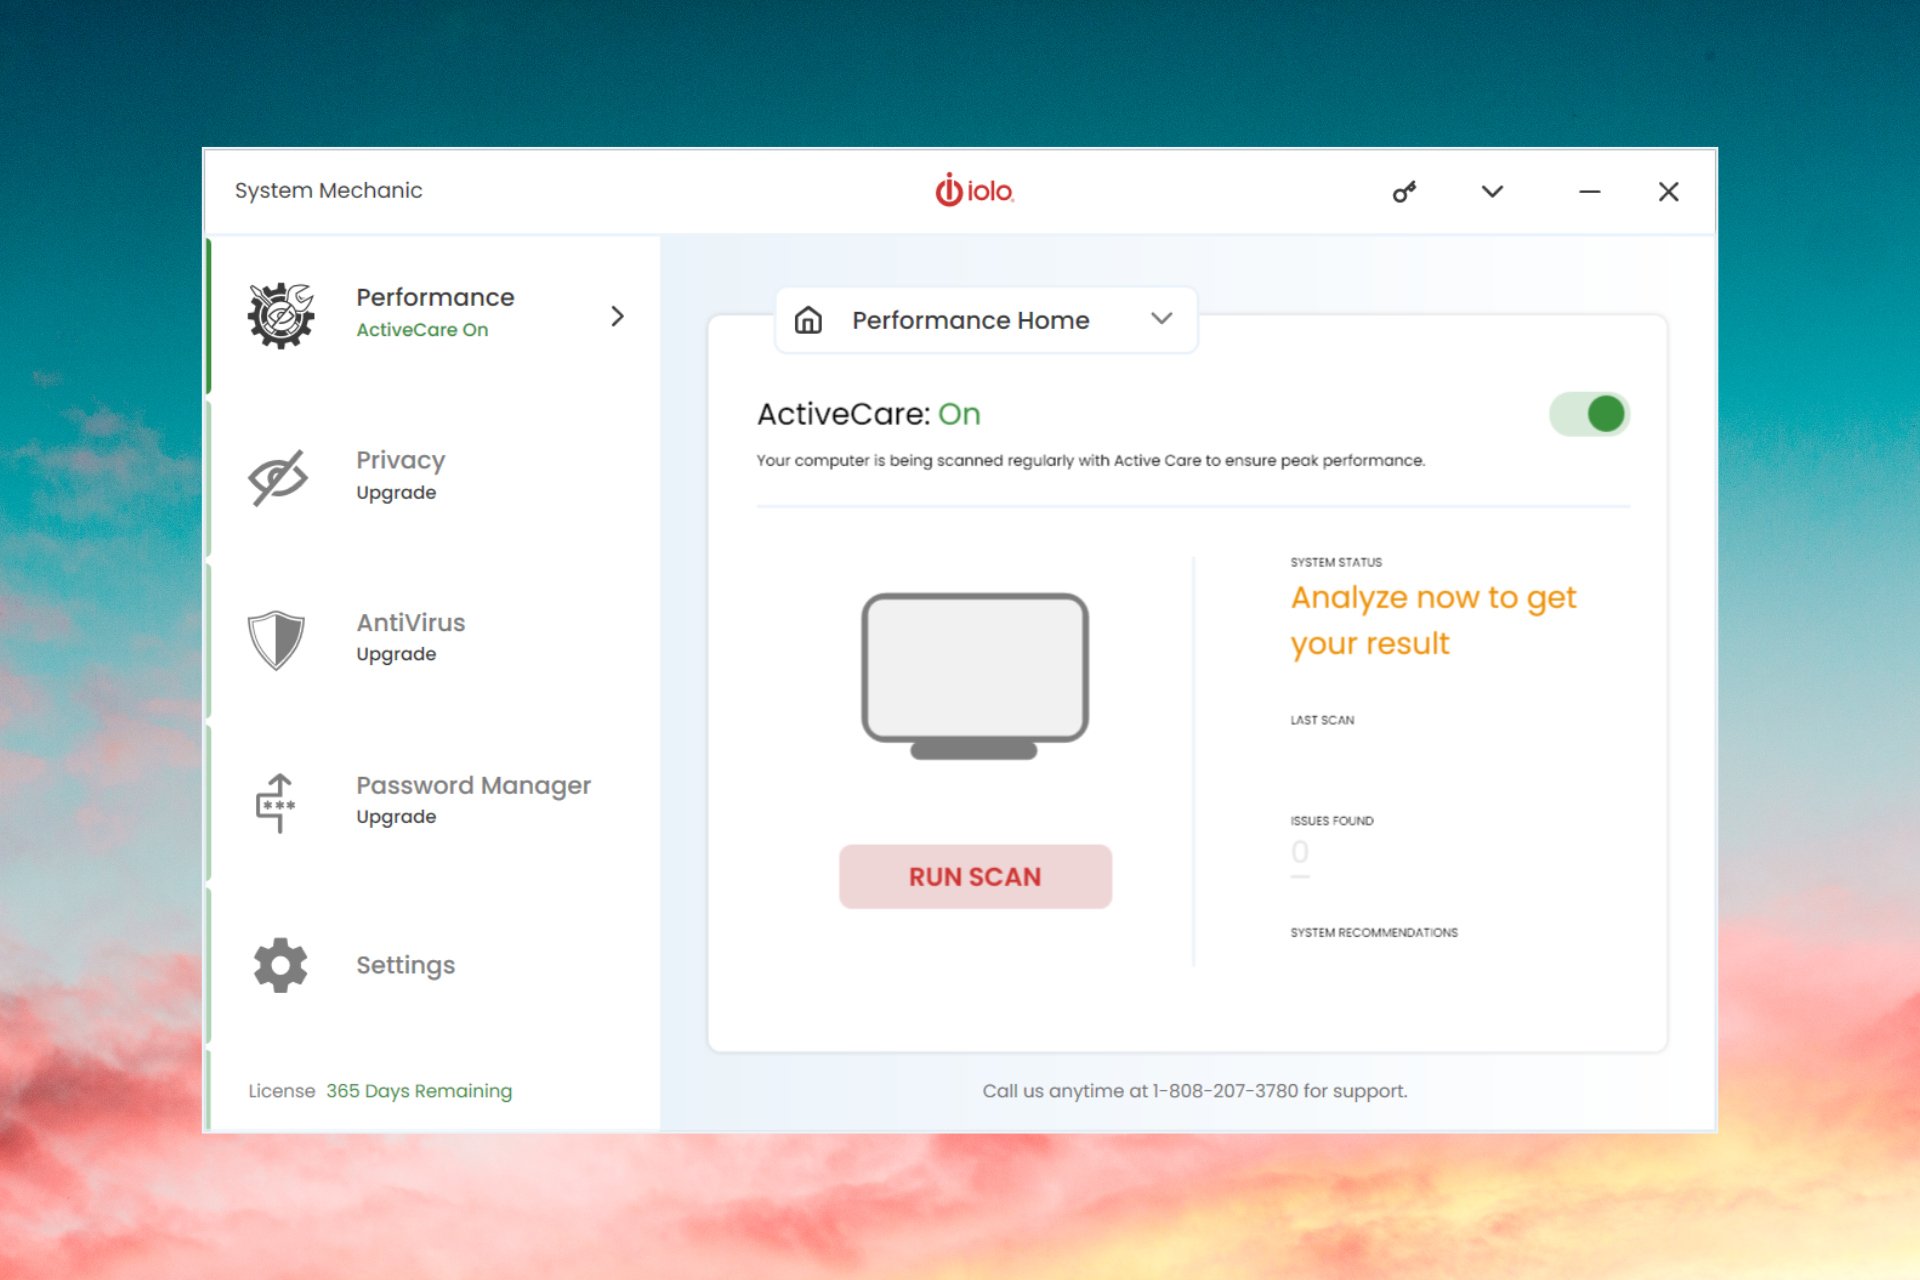Screen dimensions: 1920x1280
Task: Start the scan with RUN SCAN
Action: 975,877
